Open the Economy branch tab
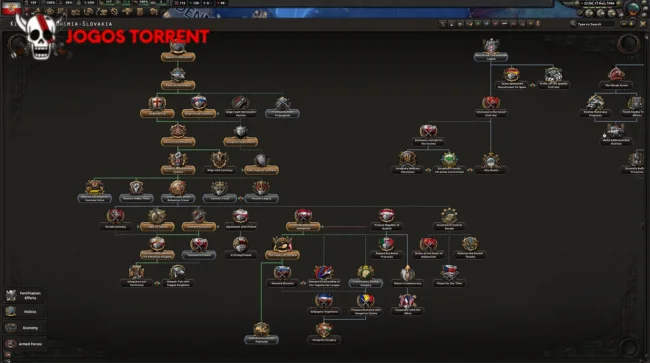The width and height of the screenshot is (650, 363). pyautogui.click(x=24, y=327)
